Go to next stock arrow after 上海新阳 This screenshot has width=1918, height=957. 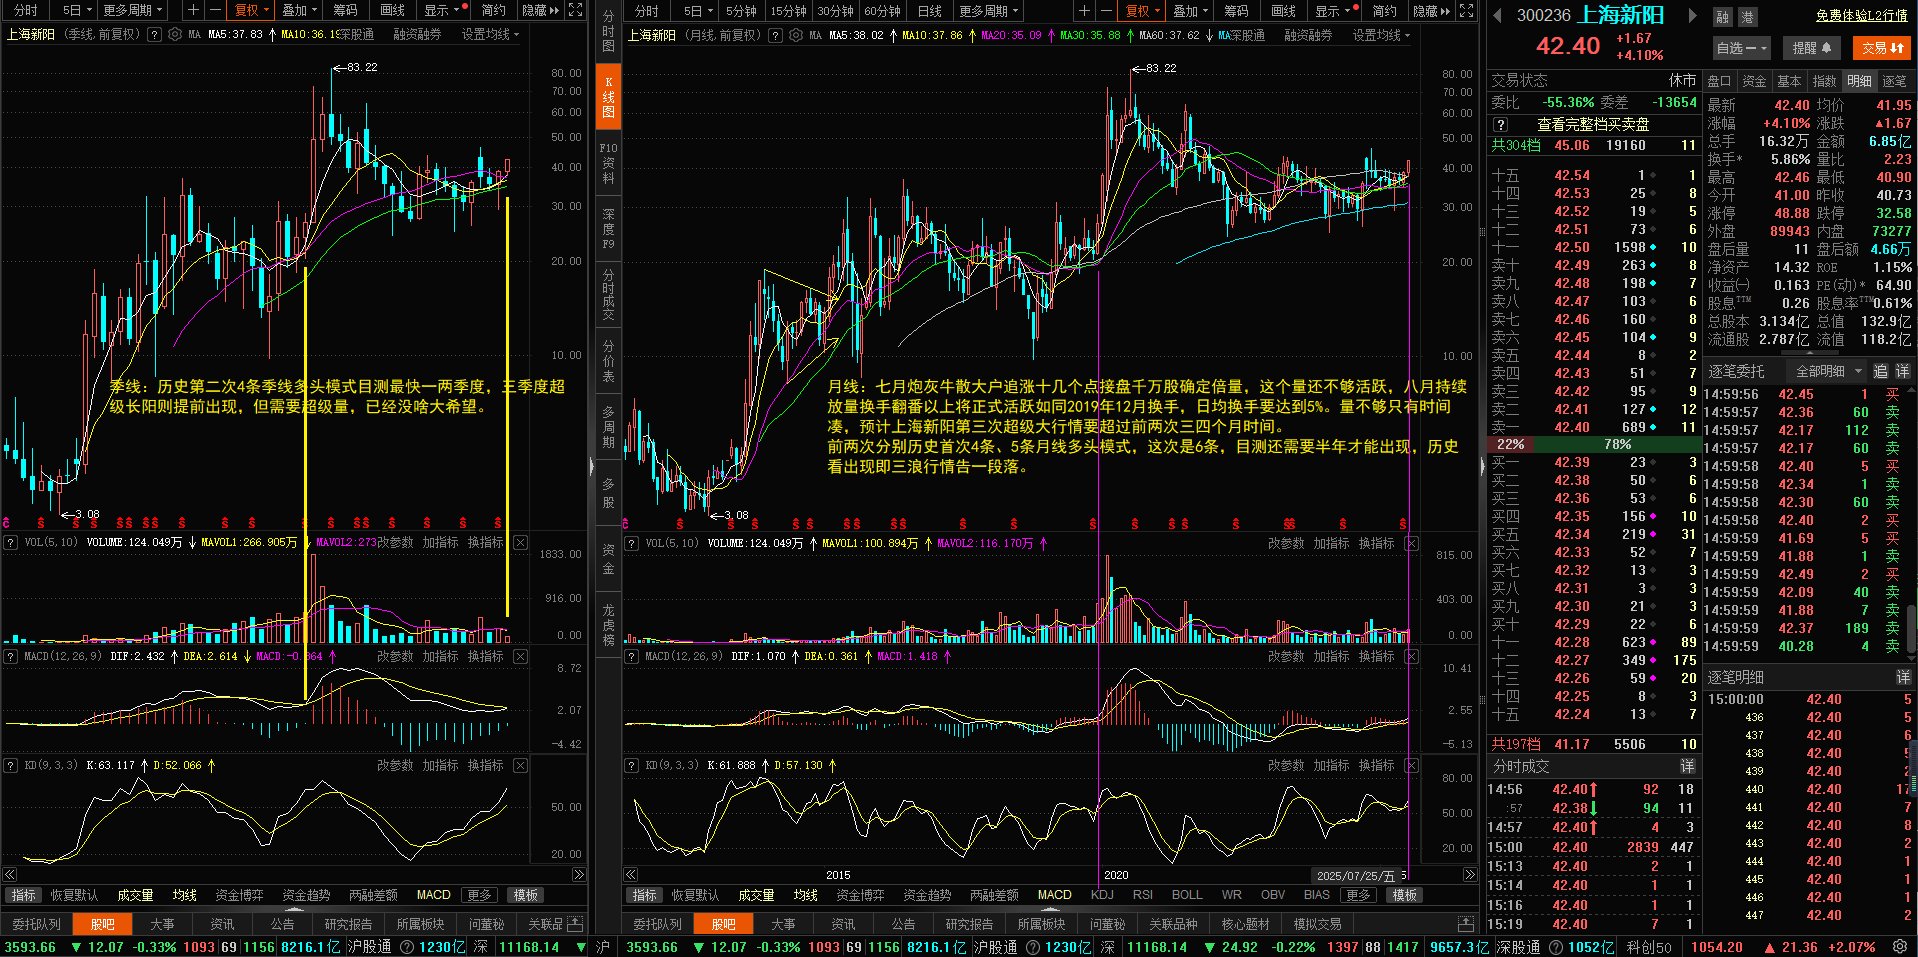click(1692, 16)
